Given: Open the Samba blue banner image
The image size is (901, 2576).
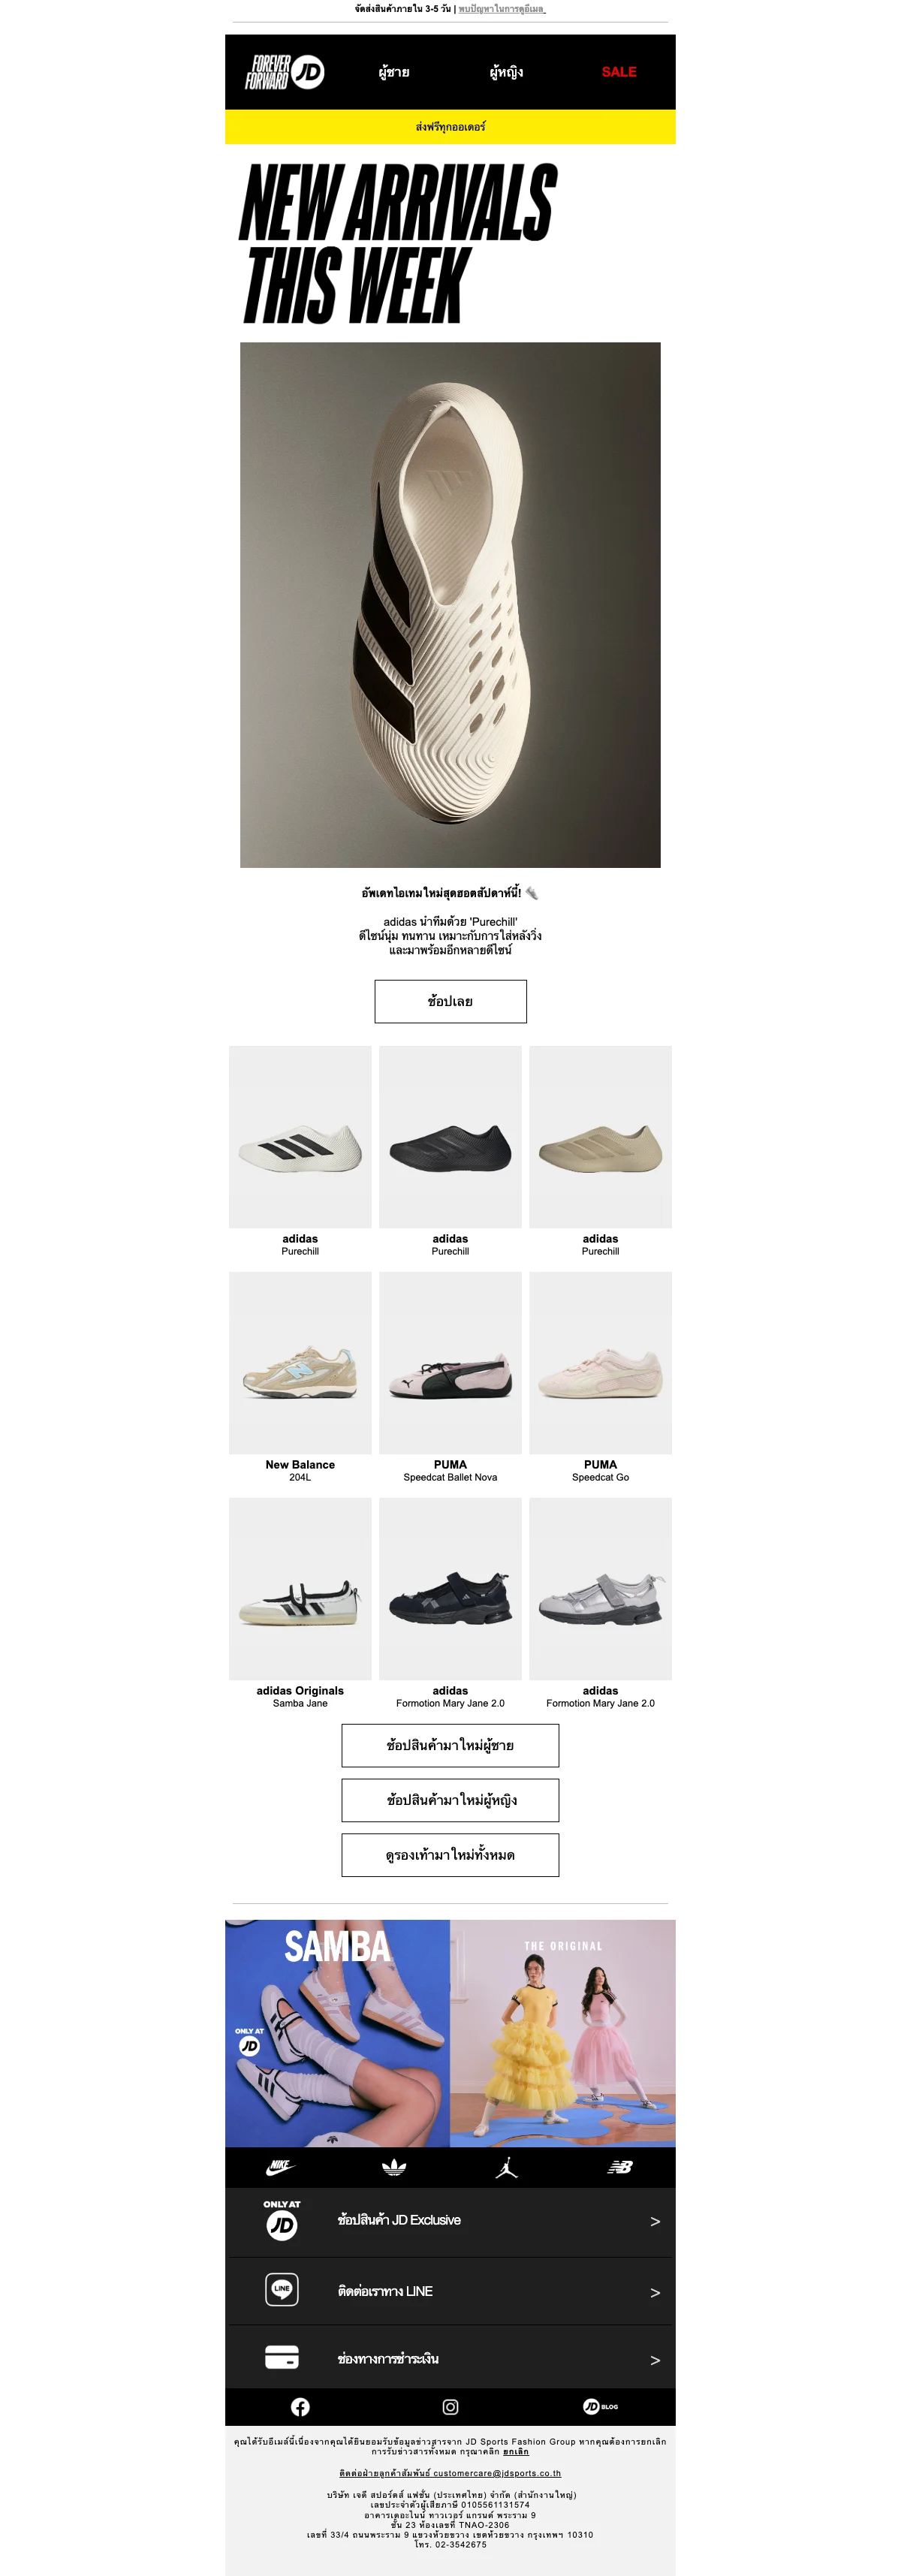Looking at the screenshot, I should (337, 2033).
